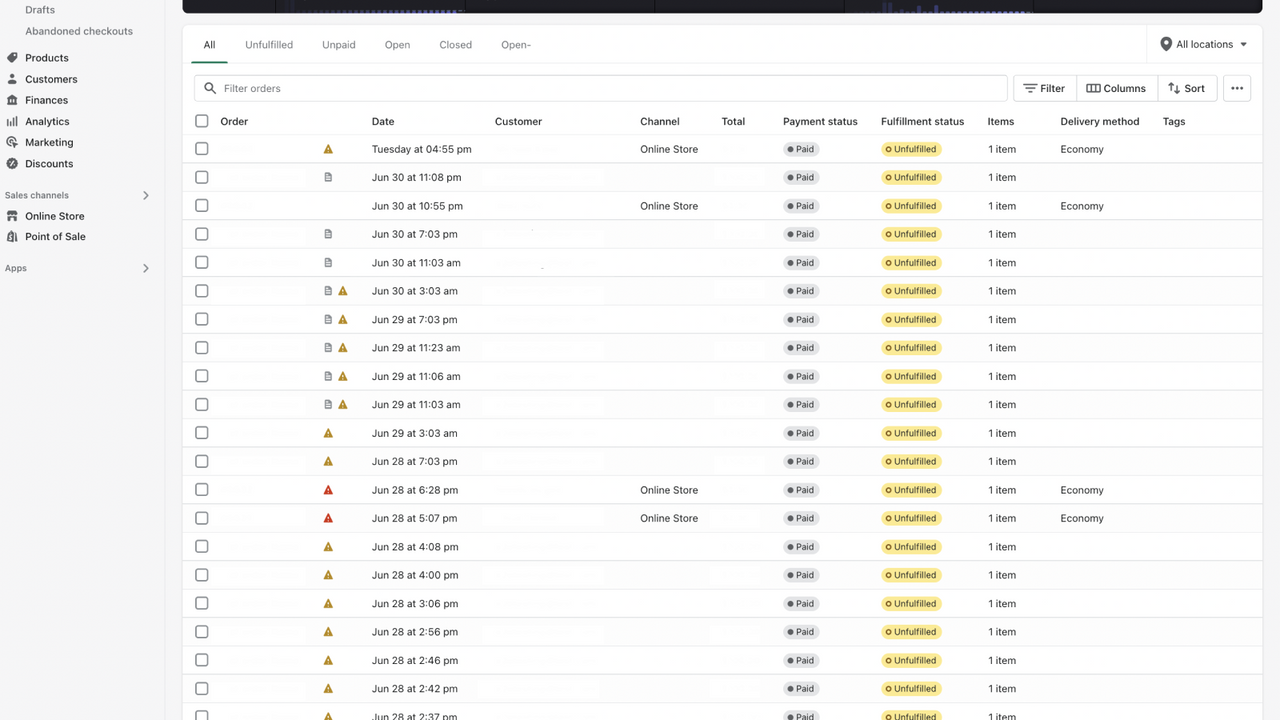Check the checkbox on the Jun 29 3:03 am order
Screen dimensions: 1280x720
coord(201,433)
